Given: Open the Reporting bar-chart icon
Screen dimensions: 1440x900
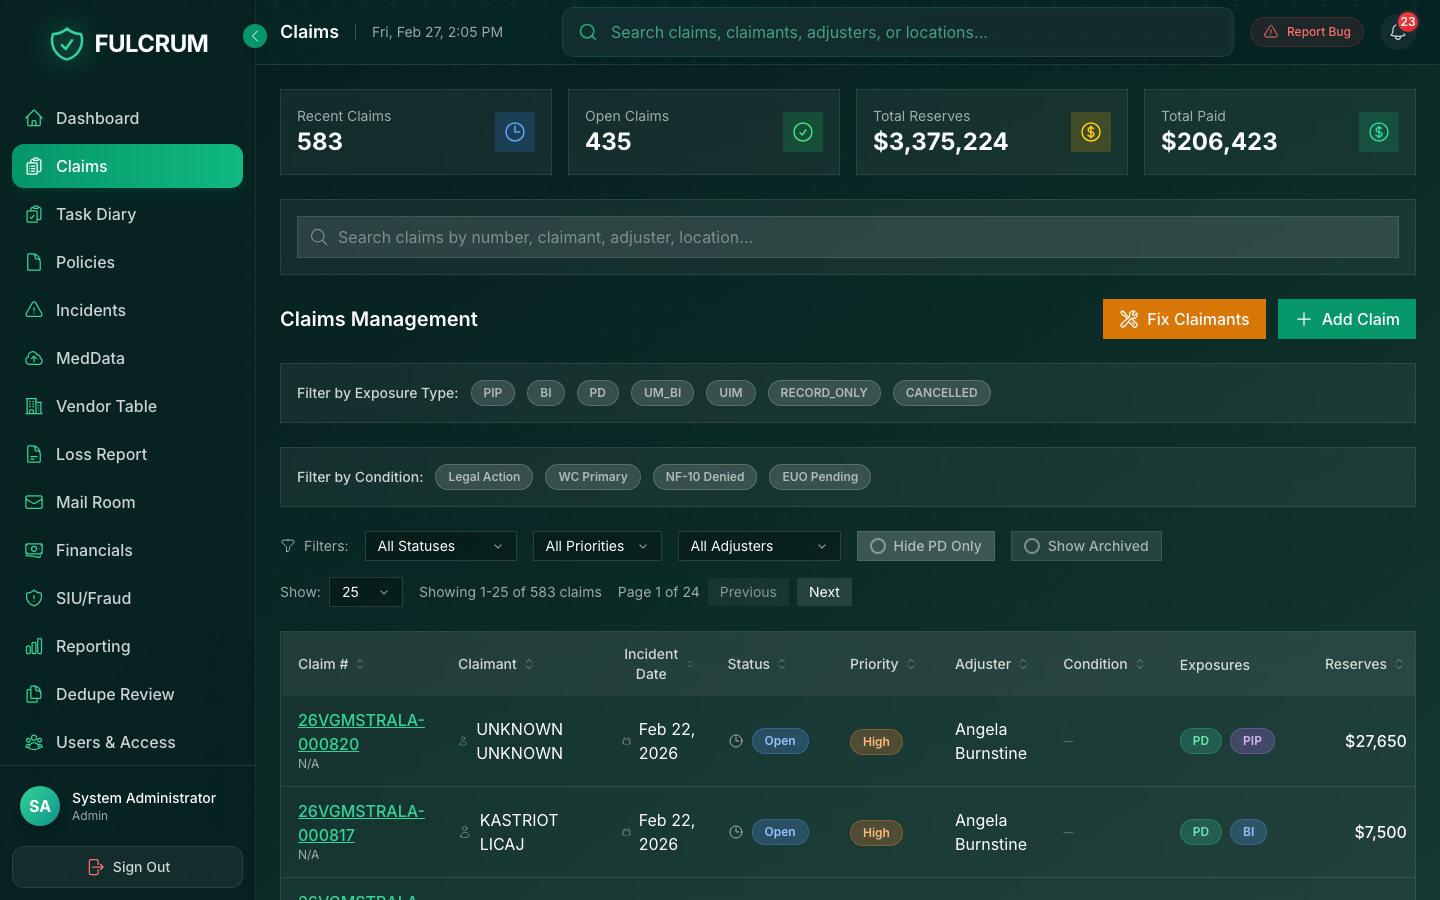Looking at the screenshot, I should tap(34, 646).
